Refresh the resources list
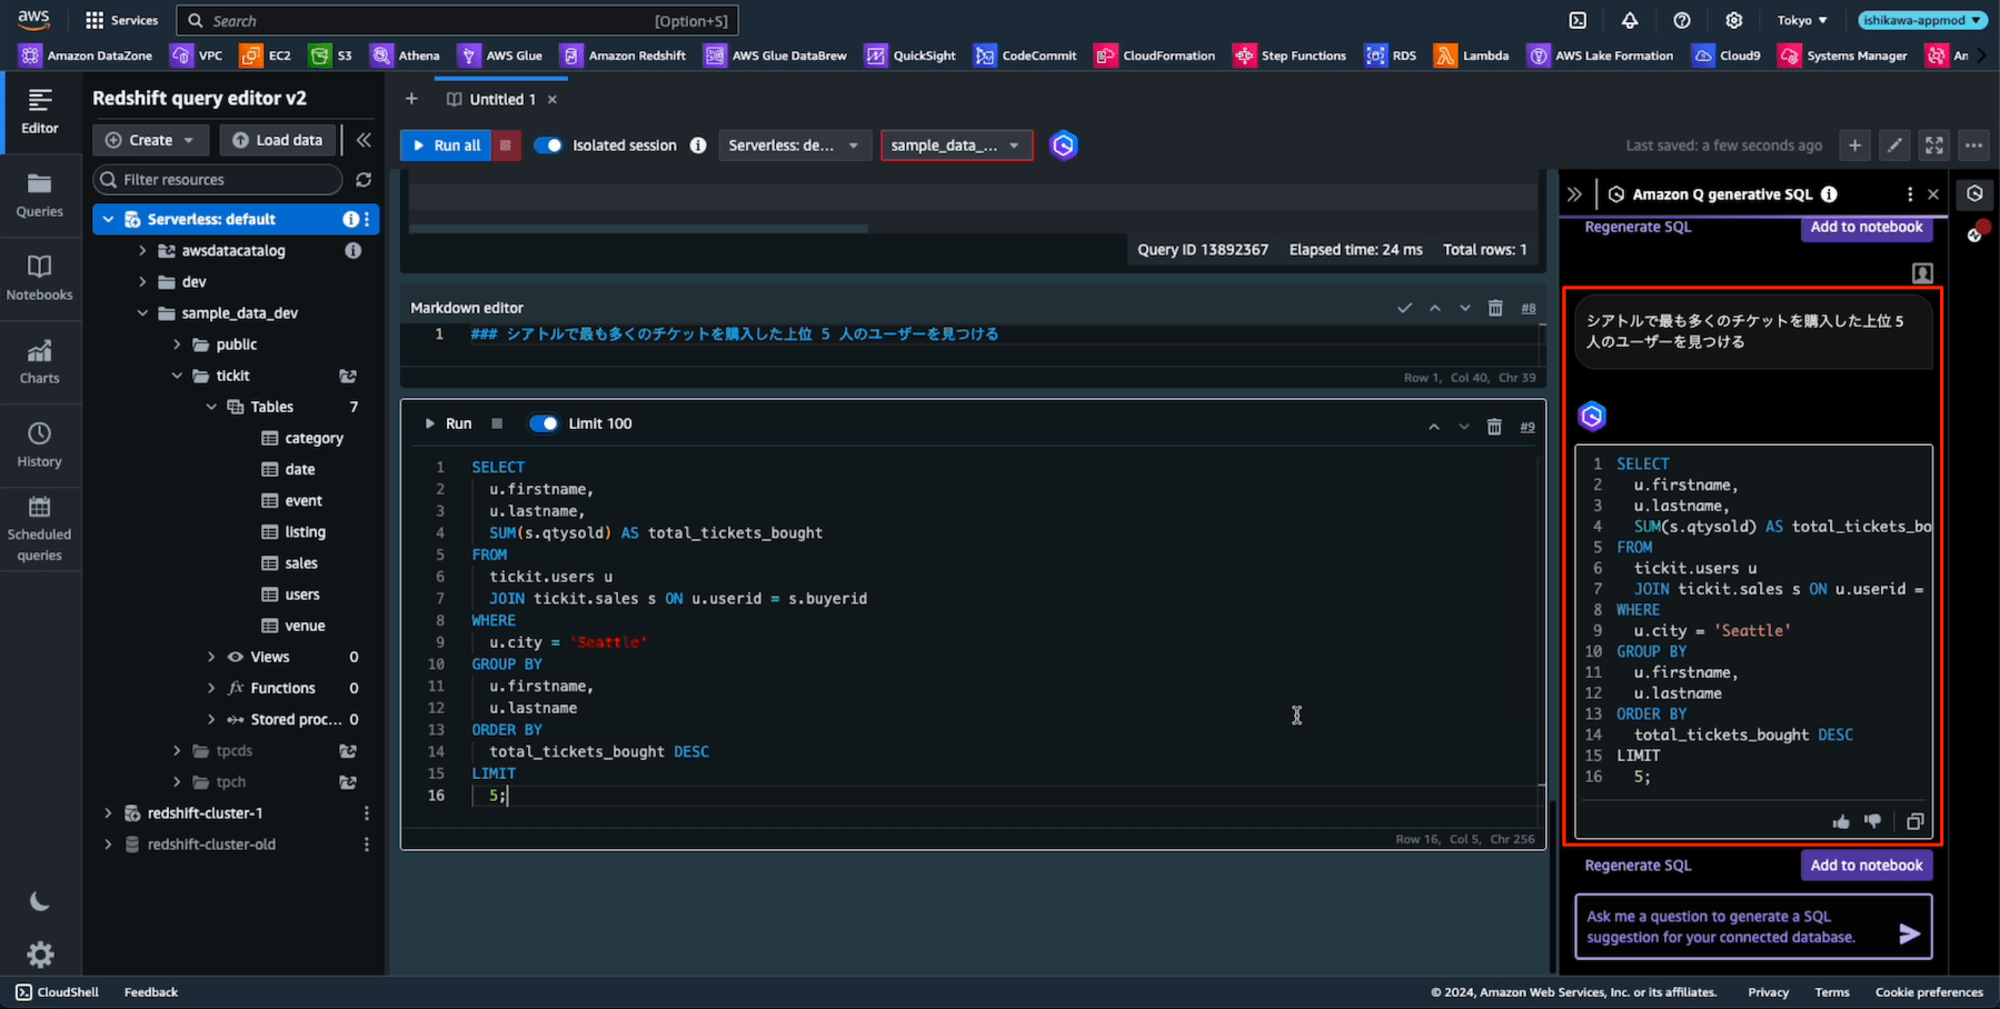 363,180
